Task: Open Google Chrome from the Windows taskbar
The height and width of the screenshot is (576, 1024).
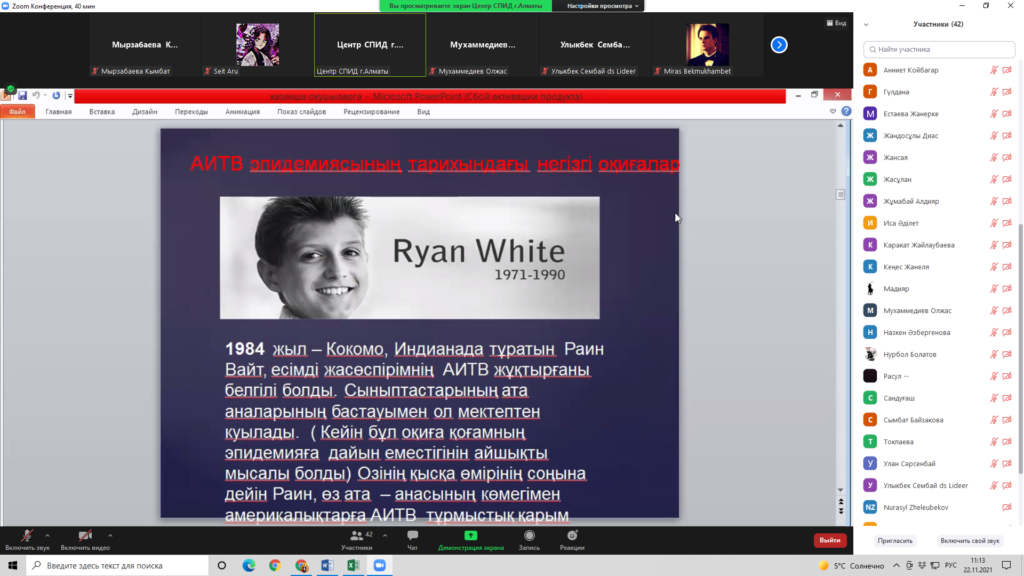Action: (274, 565)
